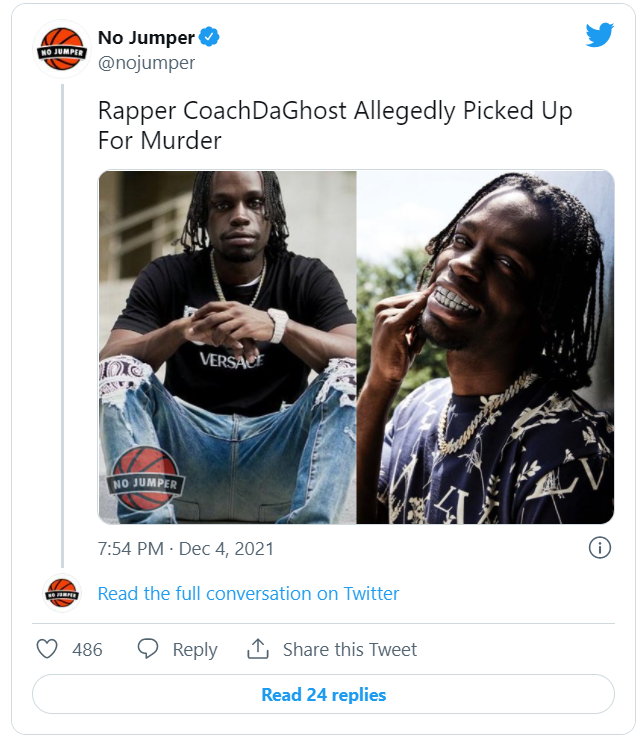This screenshot has width=644, height=747.
Task: Read the full conversation on Twitter
Action: point(248,594)
